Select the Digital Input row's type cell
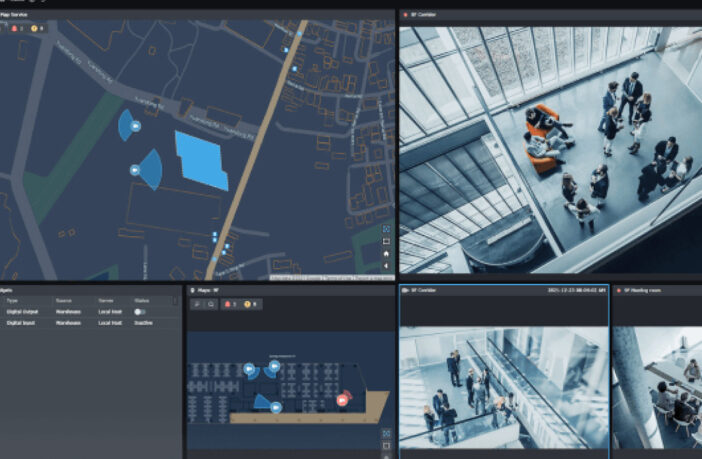Viewport: 702px width, 459px height. [x=21, y=323]
